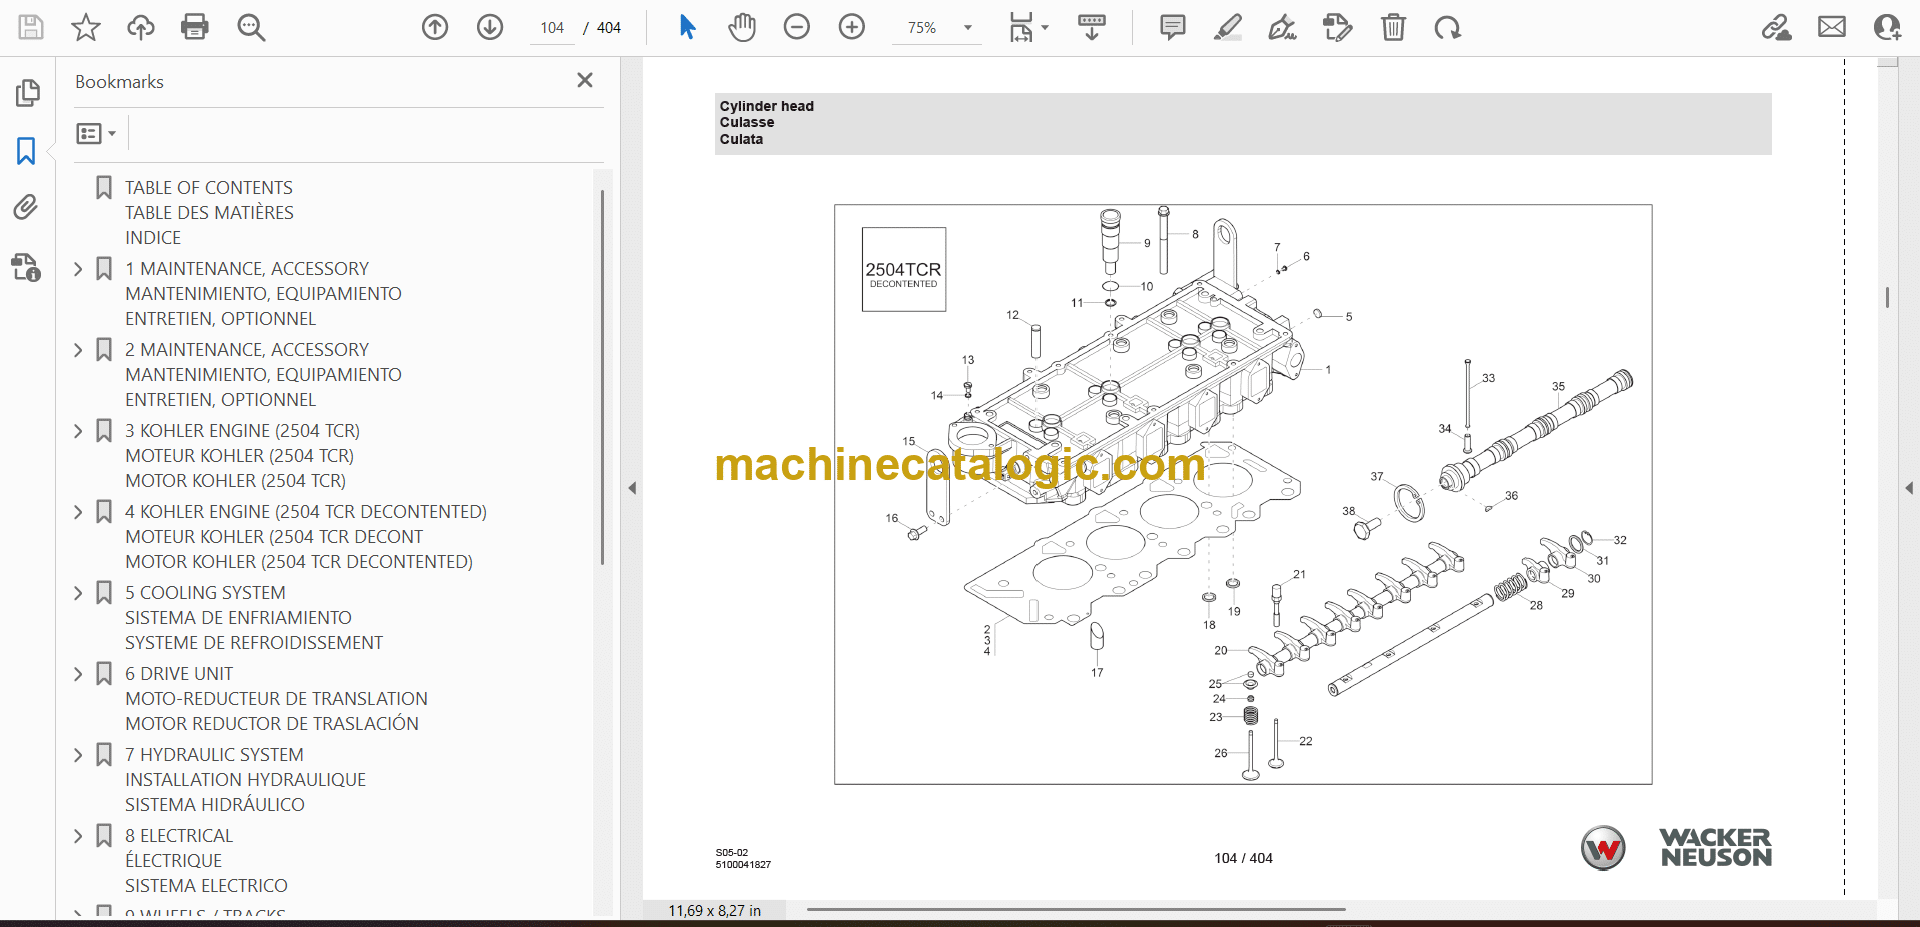Send the file by email
The width and height of the screenshot is (1920, 927).
(1832, 27)
